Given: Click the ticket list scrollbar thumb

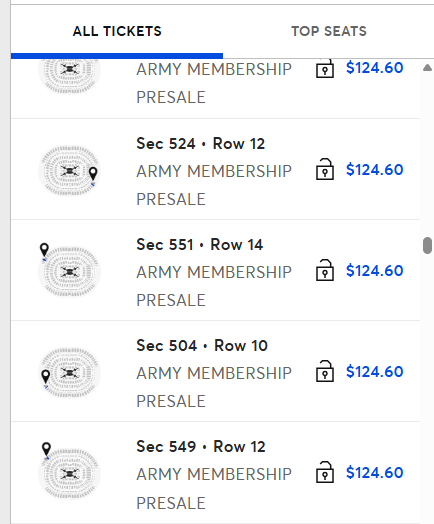Looking at the screenshot, I should (x=427, y=246).
